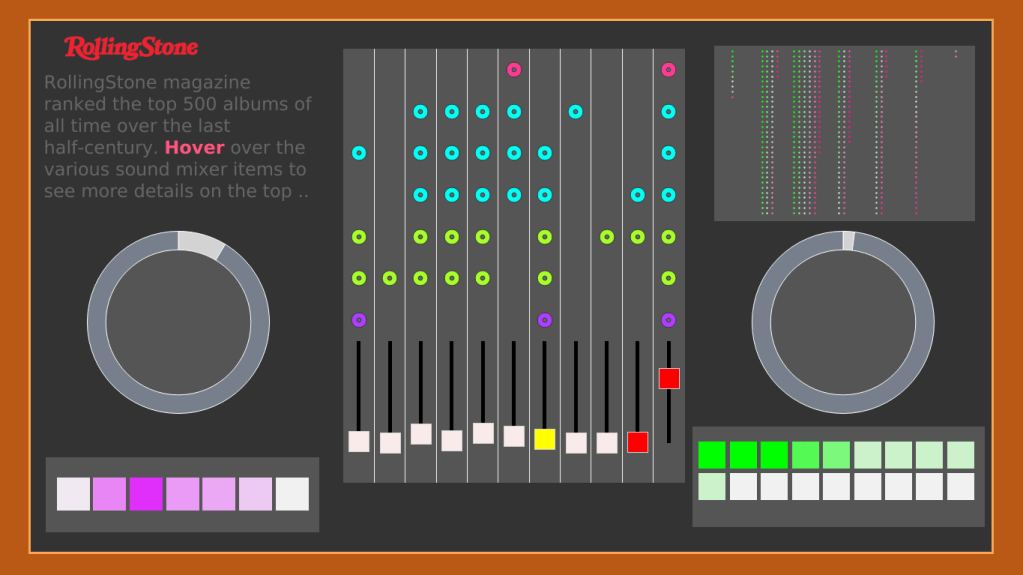Select the purple knob in the seventh channel
The image size is (1023, 575).
(545, 320)
